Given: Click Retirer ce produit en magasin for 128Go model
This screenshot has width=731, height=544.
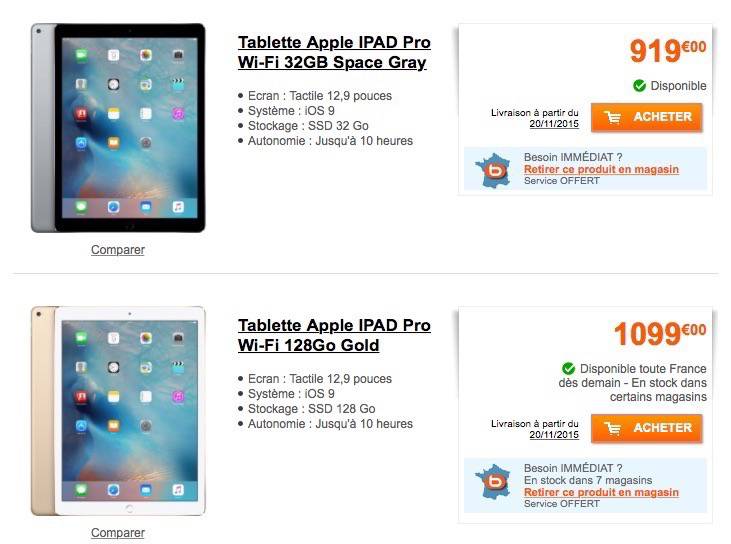Looking at the screenshot, I should [601, 492].
